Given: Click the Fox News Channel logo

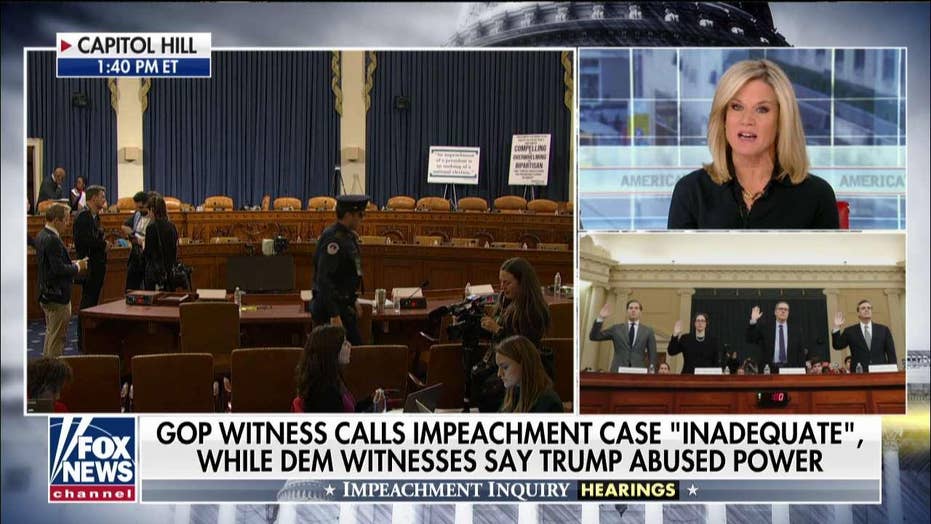Looking at the screenshot, I should pyautogui.click(x=93, y=459).
